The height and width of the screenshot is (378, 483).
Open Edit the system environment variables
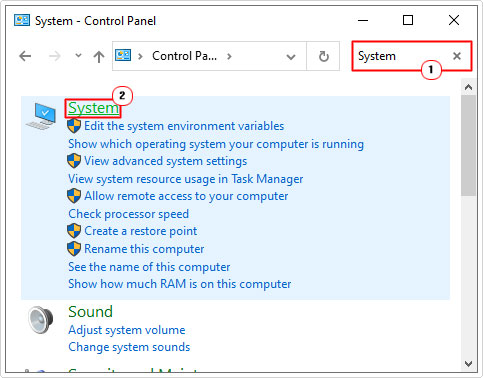[x=184, y=126]
